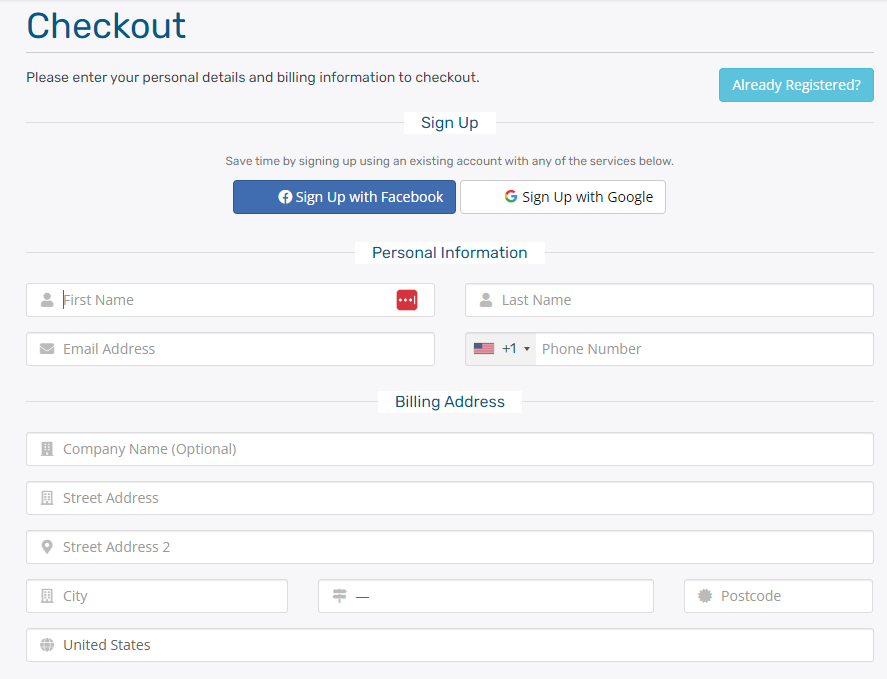Click the Facebook logo on the Facebook button
The height and width of the screenshot is (679, 887).
click(x=283, y=197)
